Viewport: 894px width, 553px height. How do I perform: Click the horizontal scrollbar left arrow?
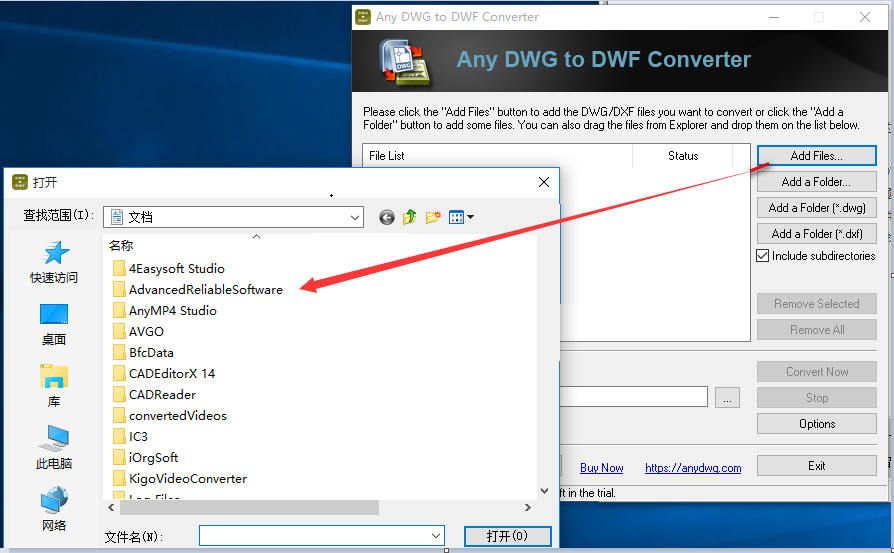click(111, 507)
